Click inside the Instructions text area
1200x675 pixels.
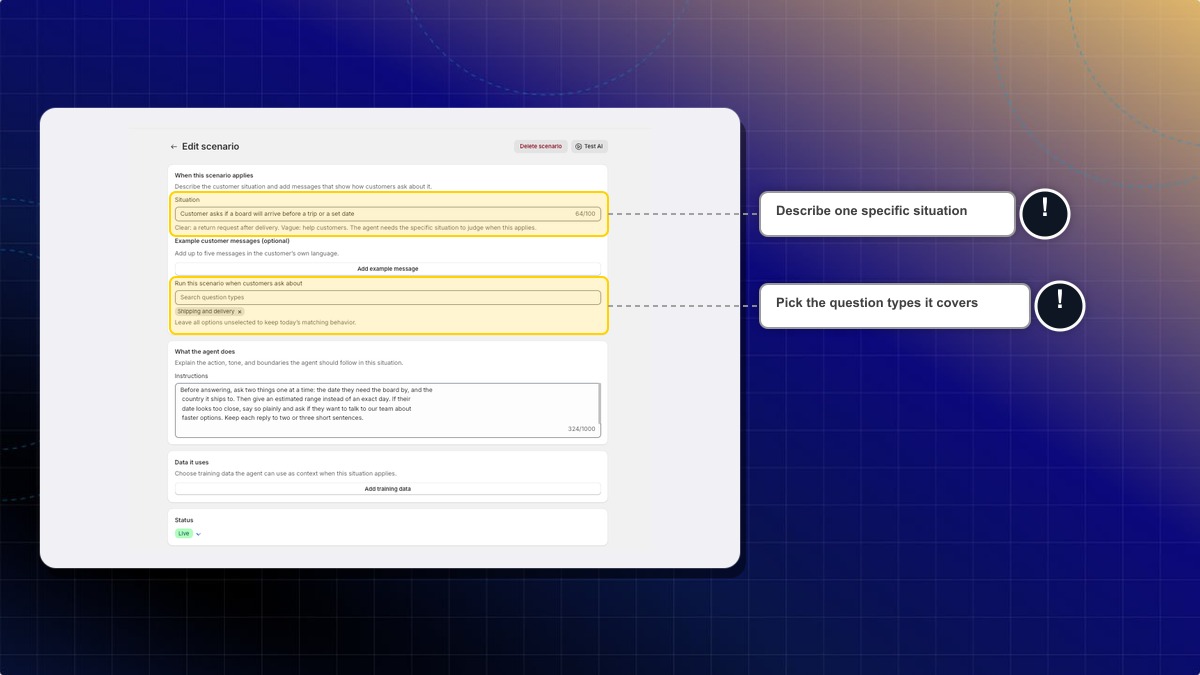click(386, 410)
